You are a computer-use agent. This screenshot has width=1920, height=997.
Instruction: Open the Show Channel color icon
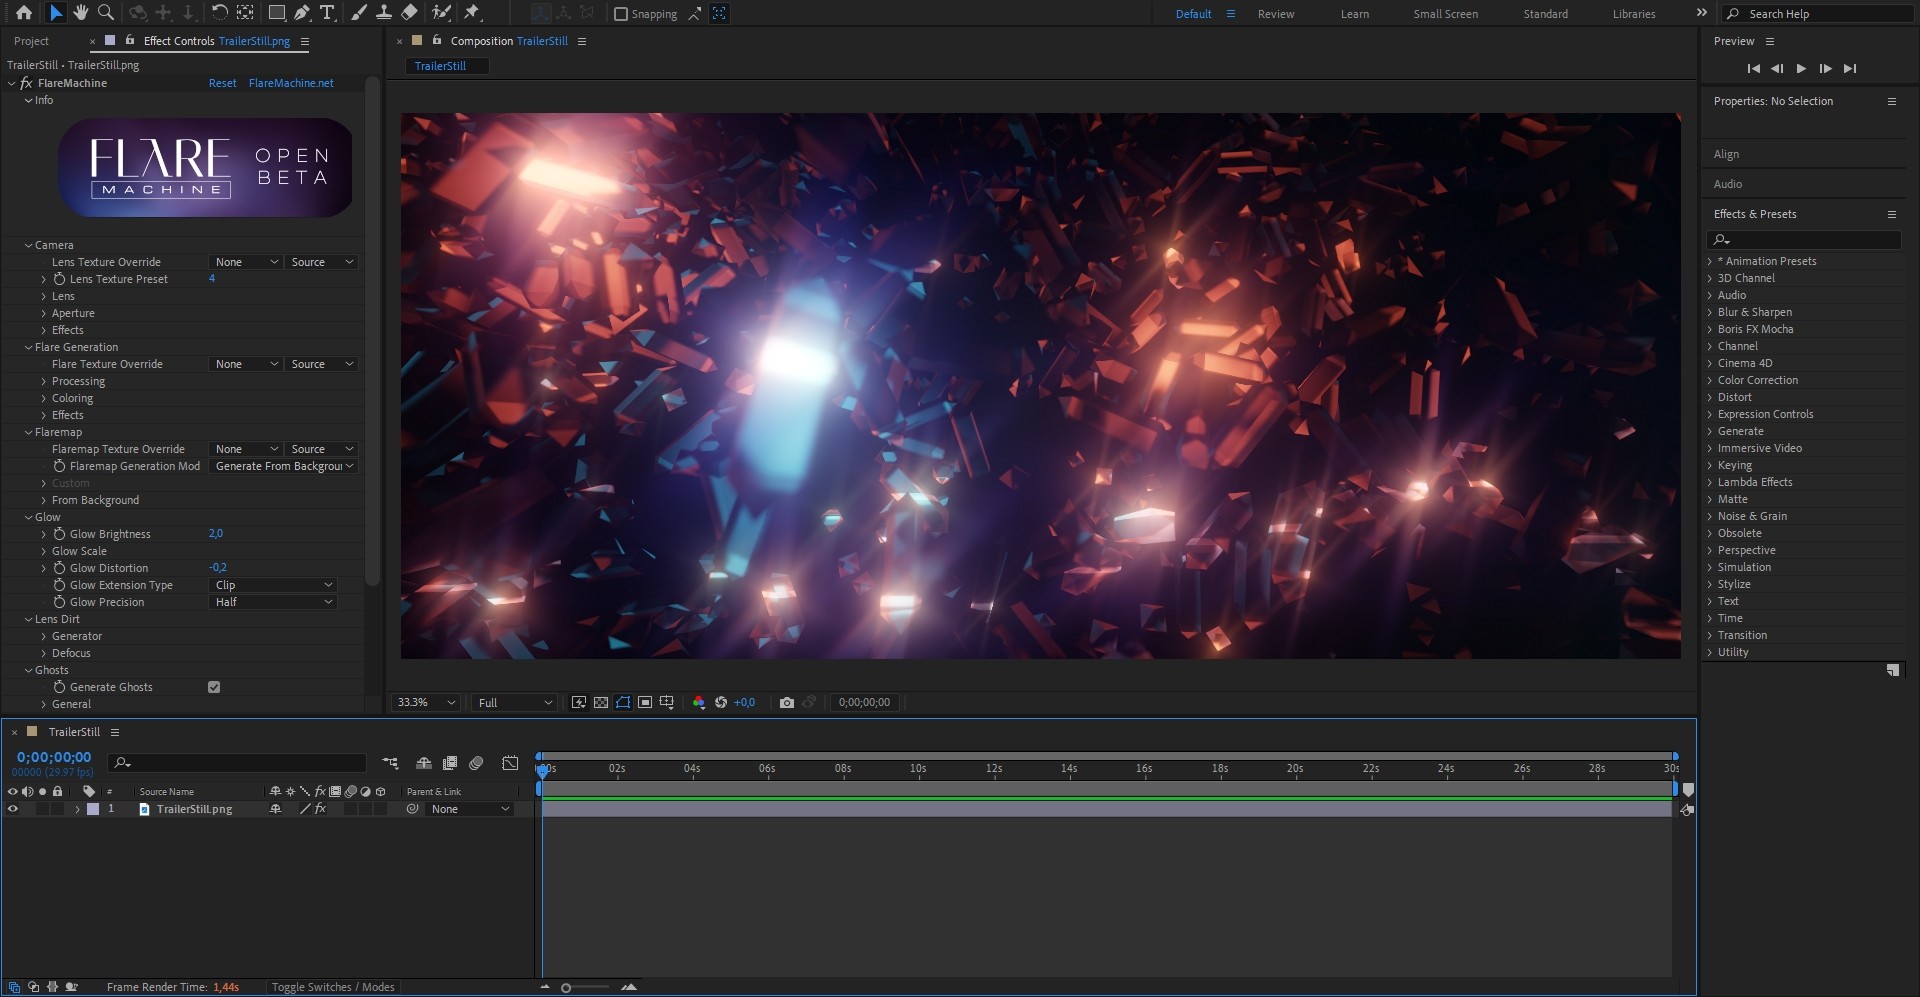pyautogui.click(x=699, y=703)
